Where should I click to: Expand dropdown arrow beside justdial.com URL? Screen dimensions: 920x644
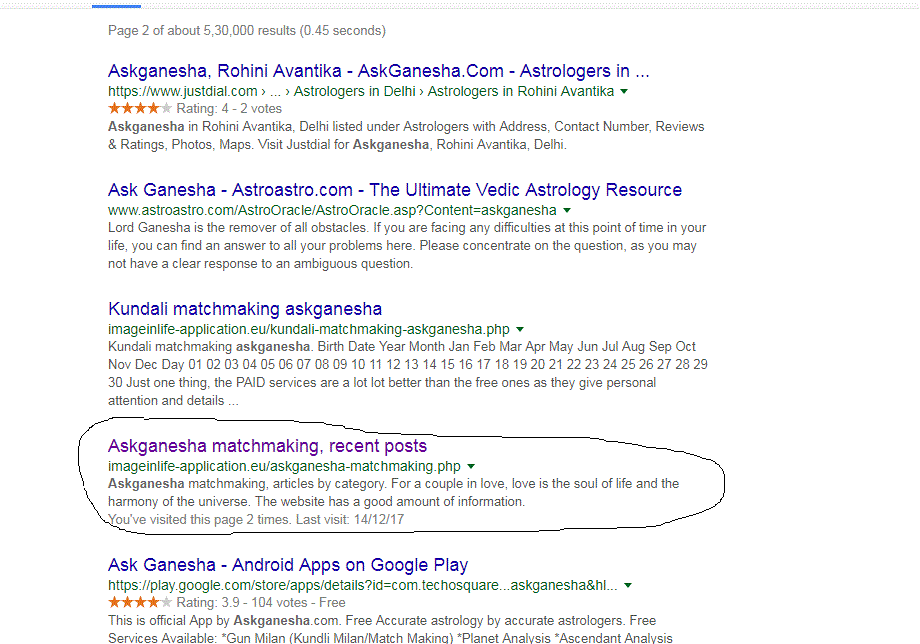624,91
